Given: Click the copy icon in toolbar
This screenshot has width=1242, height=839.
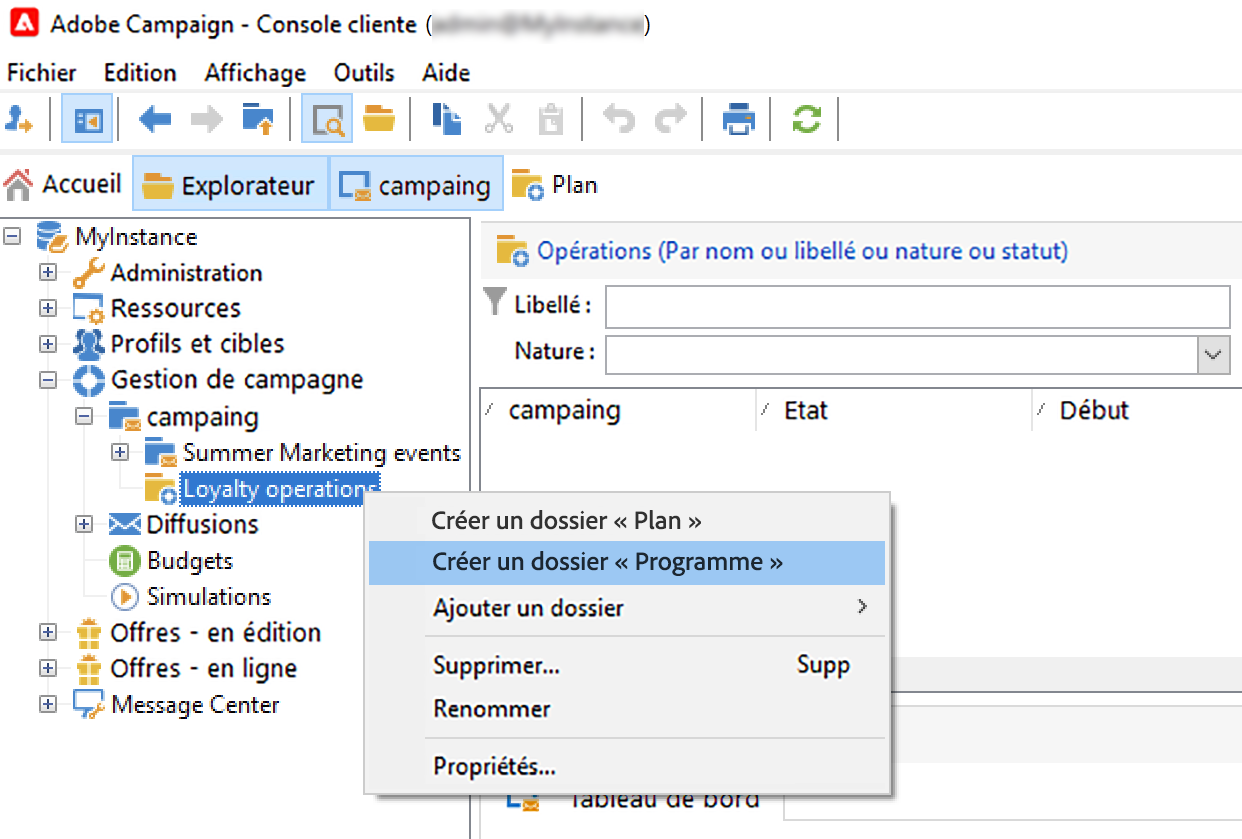Looking at the screenshot, I should pos(446,120).
